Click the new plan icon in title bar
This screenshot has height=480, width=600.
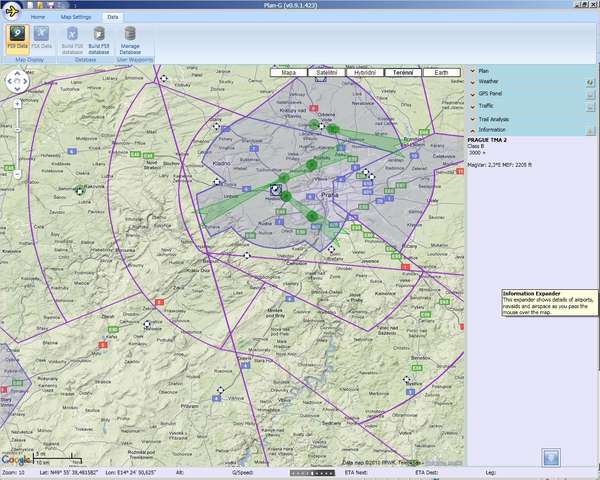(31, 5)
